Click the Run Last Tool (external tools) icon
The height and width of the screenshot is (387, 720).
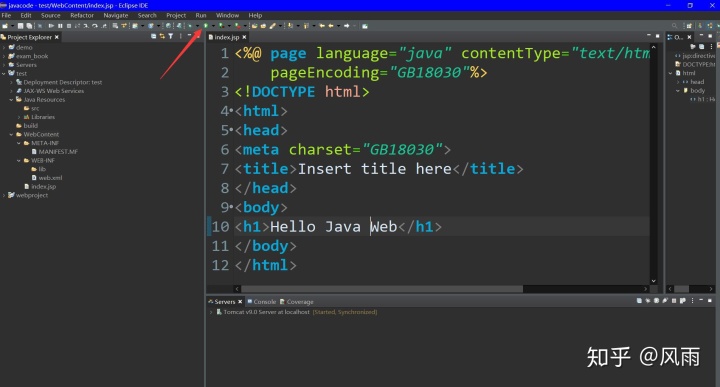point(238,26)
